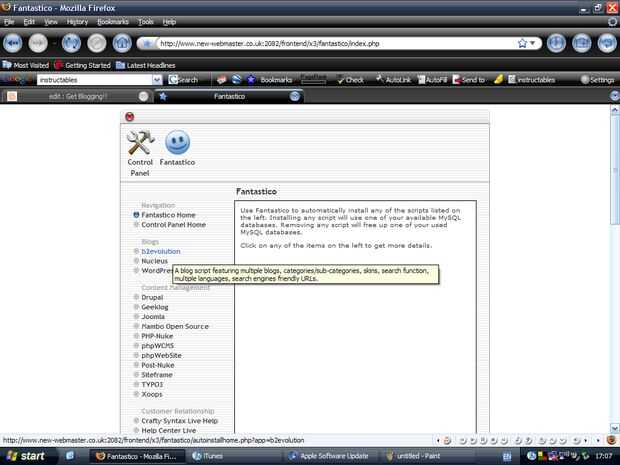The width and height of the screenshot is (620, 465).
Task: Open the Tools menu
Action: 146,22
